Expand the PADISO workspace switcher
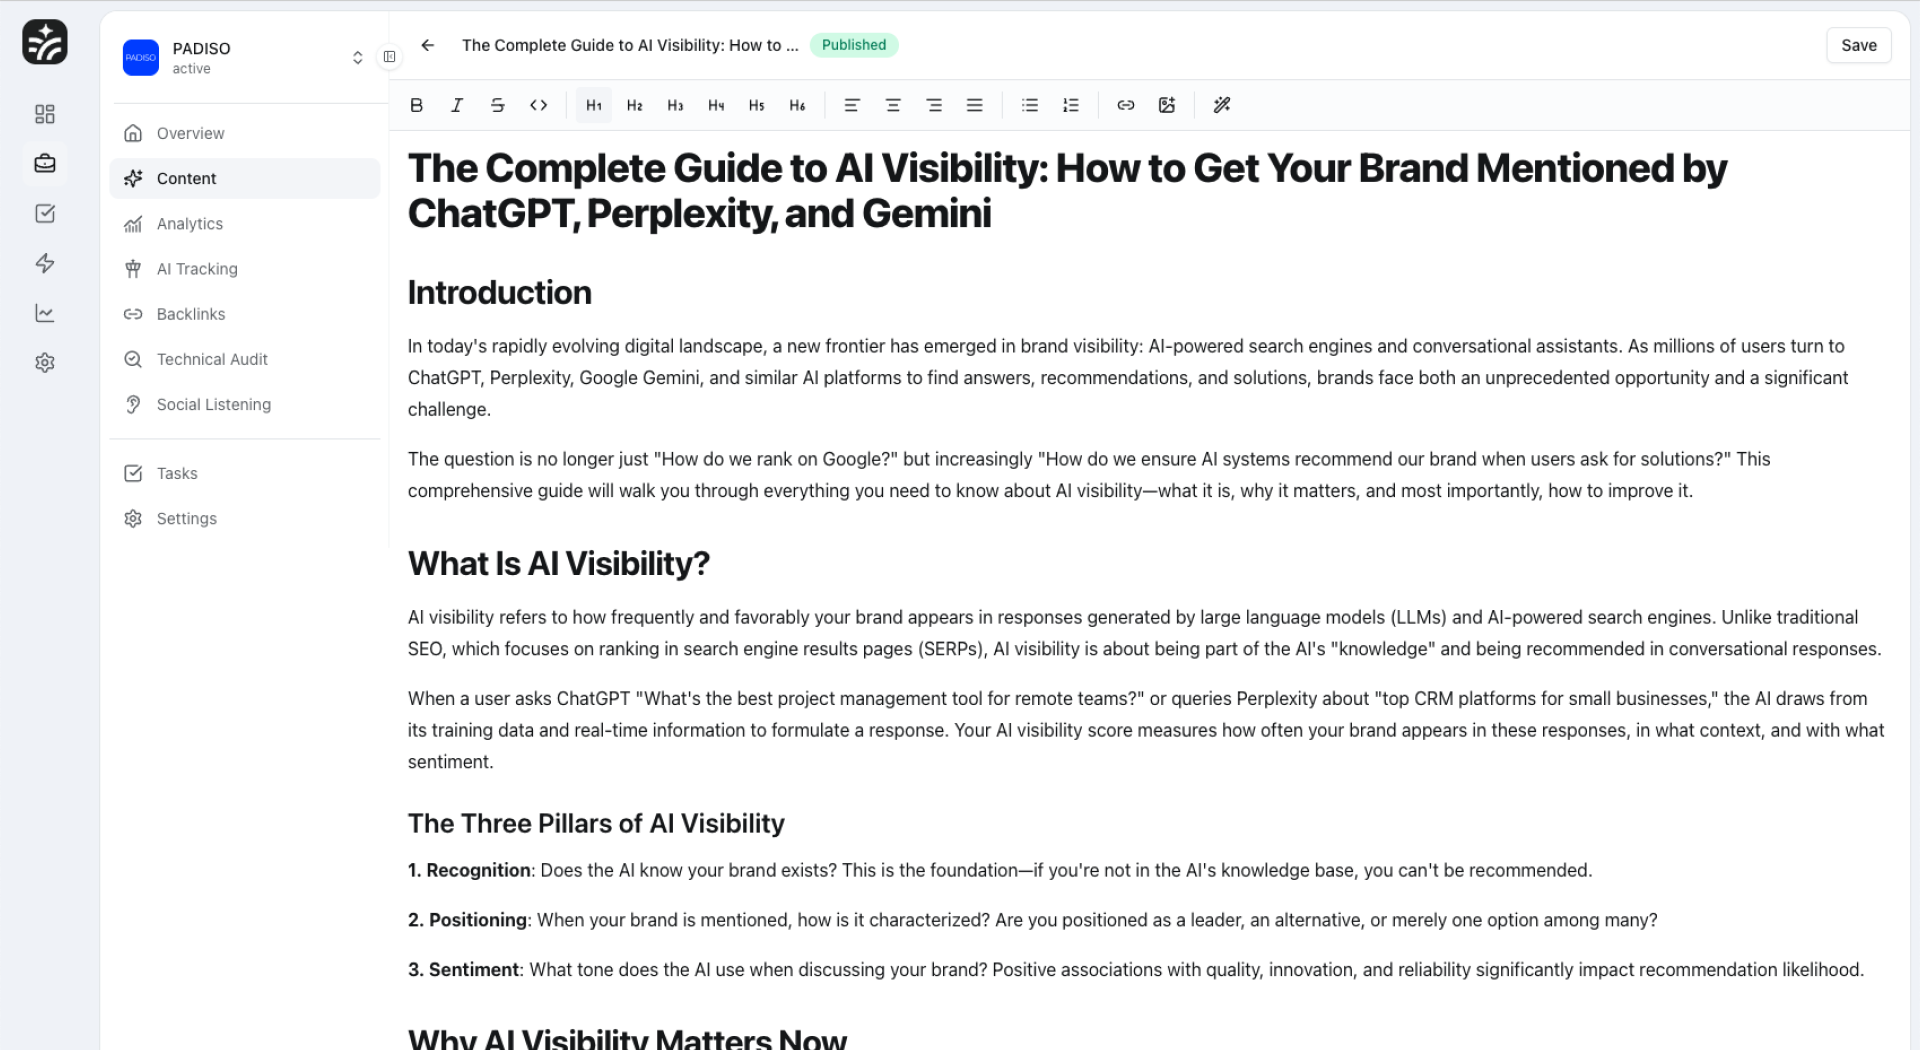 [357, 58]
